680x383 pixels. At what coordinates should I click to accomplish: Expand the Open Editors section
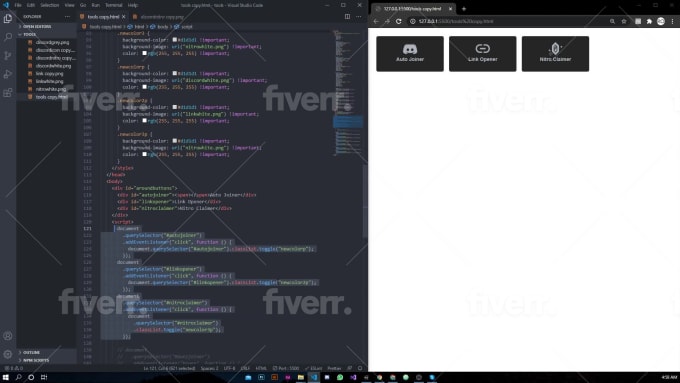pyautogui.click(x=37, y=26)
